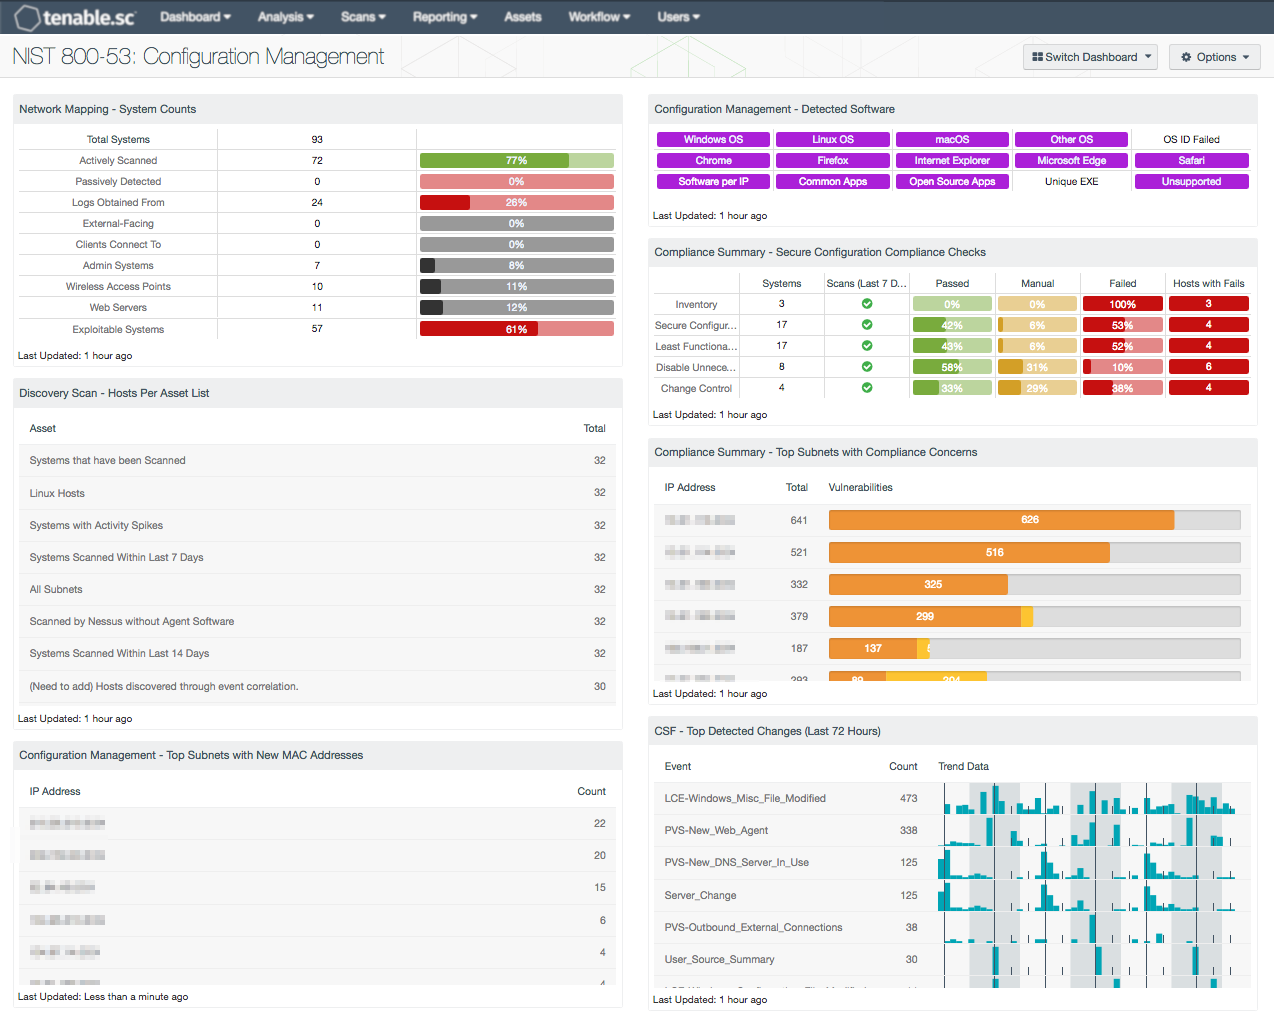Click the tenable.sc logo
This screenshot has width=1274, height=1025.
[x=75, y=17]
